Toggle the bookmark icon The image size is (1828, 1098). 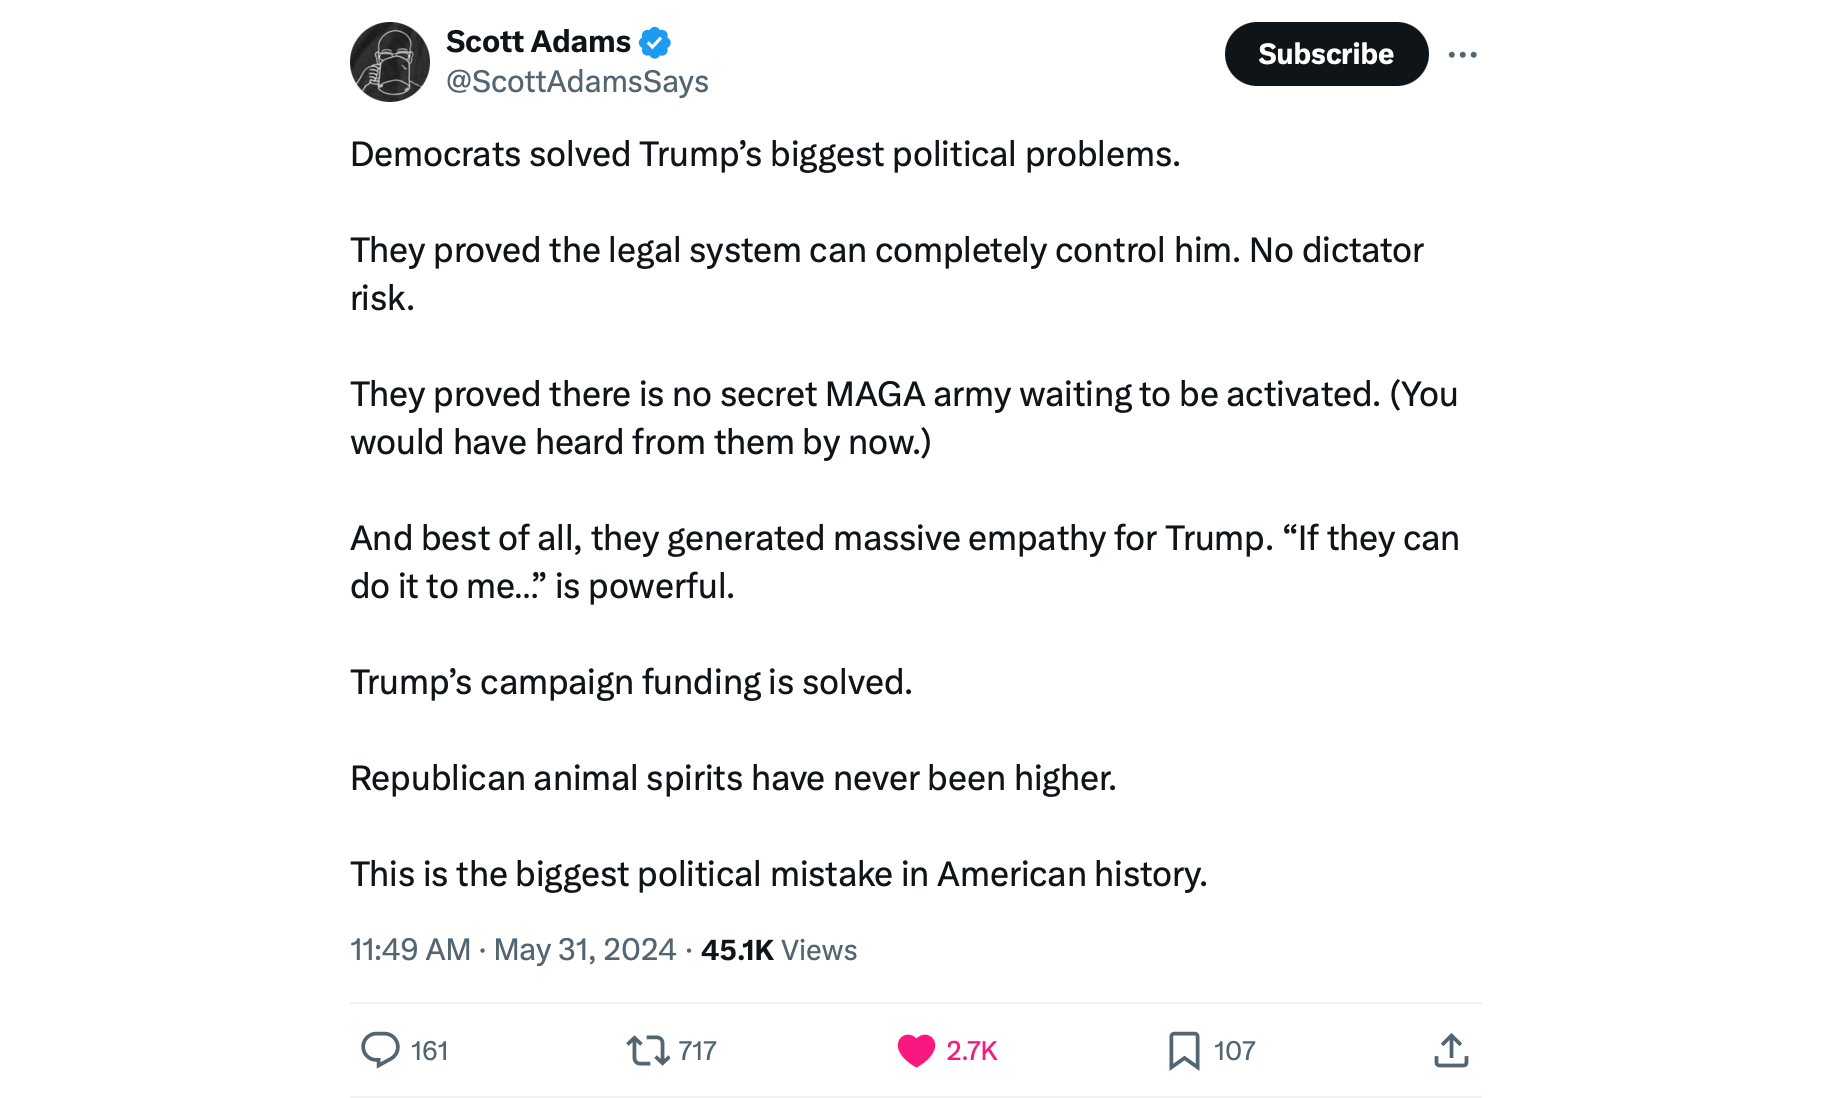(1184, 1050)
